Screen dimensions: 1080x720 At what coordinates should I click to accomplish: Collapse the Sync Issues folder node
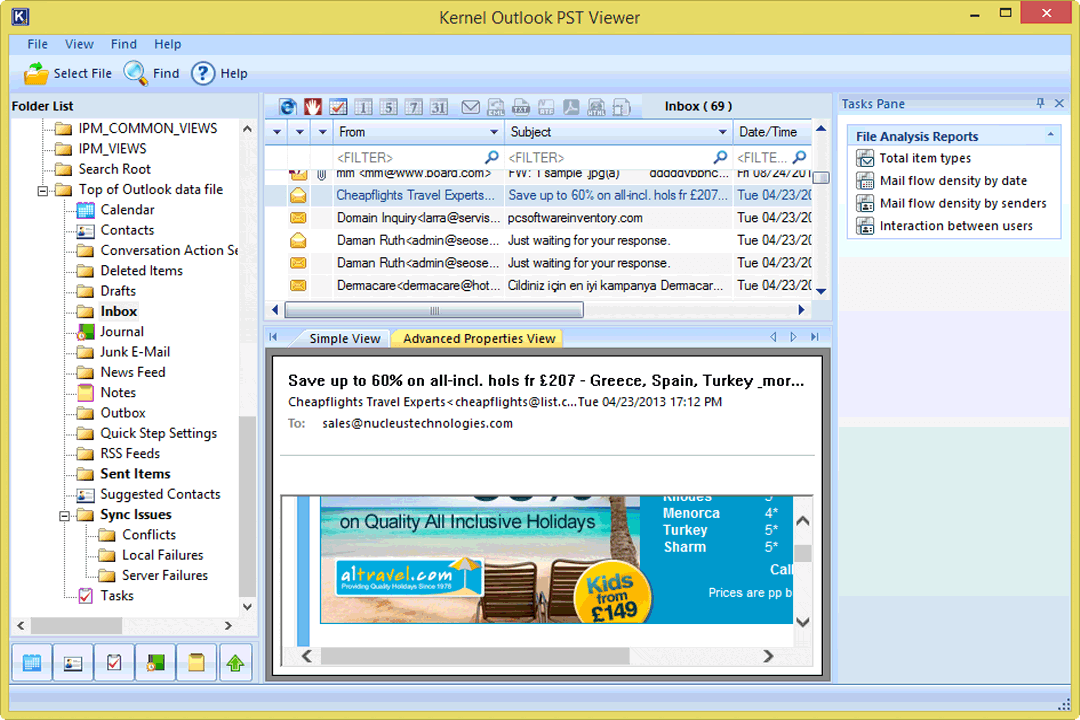pos(65,515)
